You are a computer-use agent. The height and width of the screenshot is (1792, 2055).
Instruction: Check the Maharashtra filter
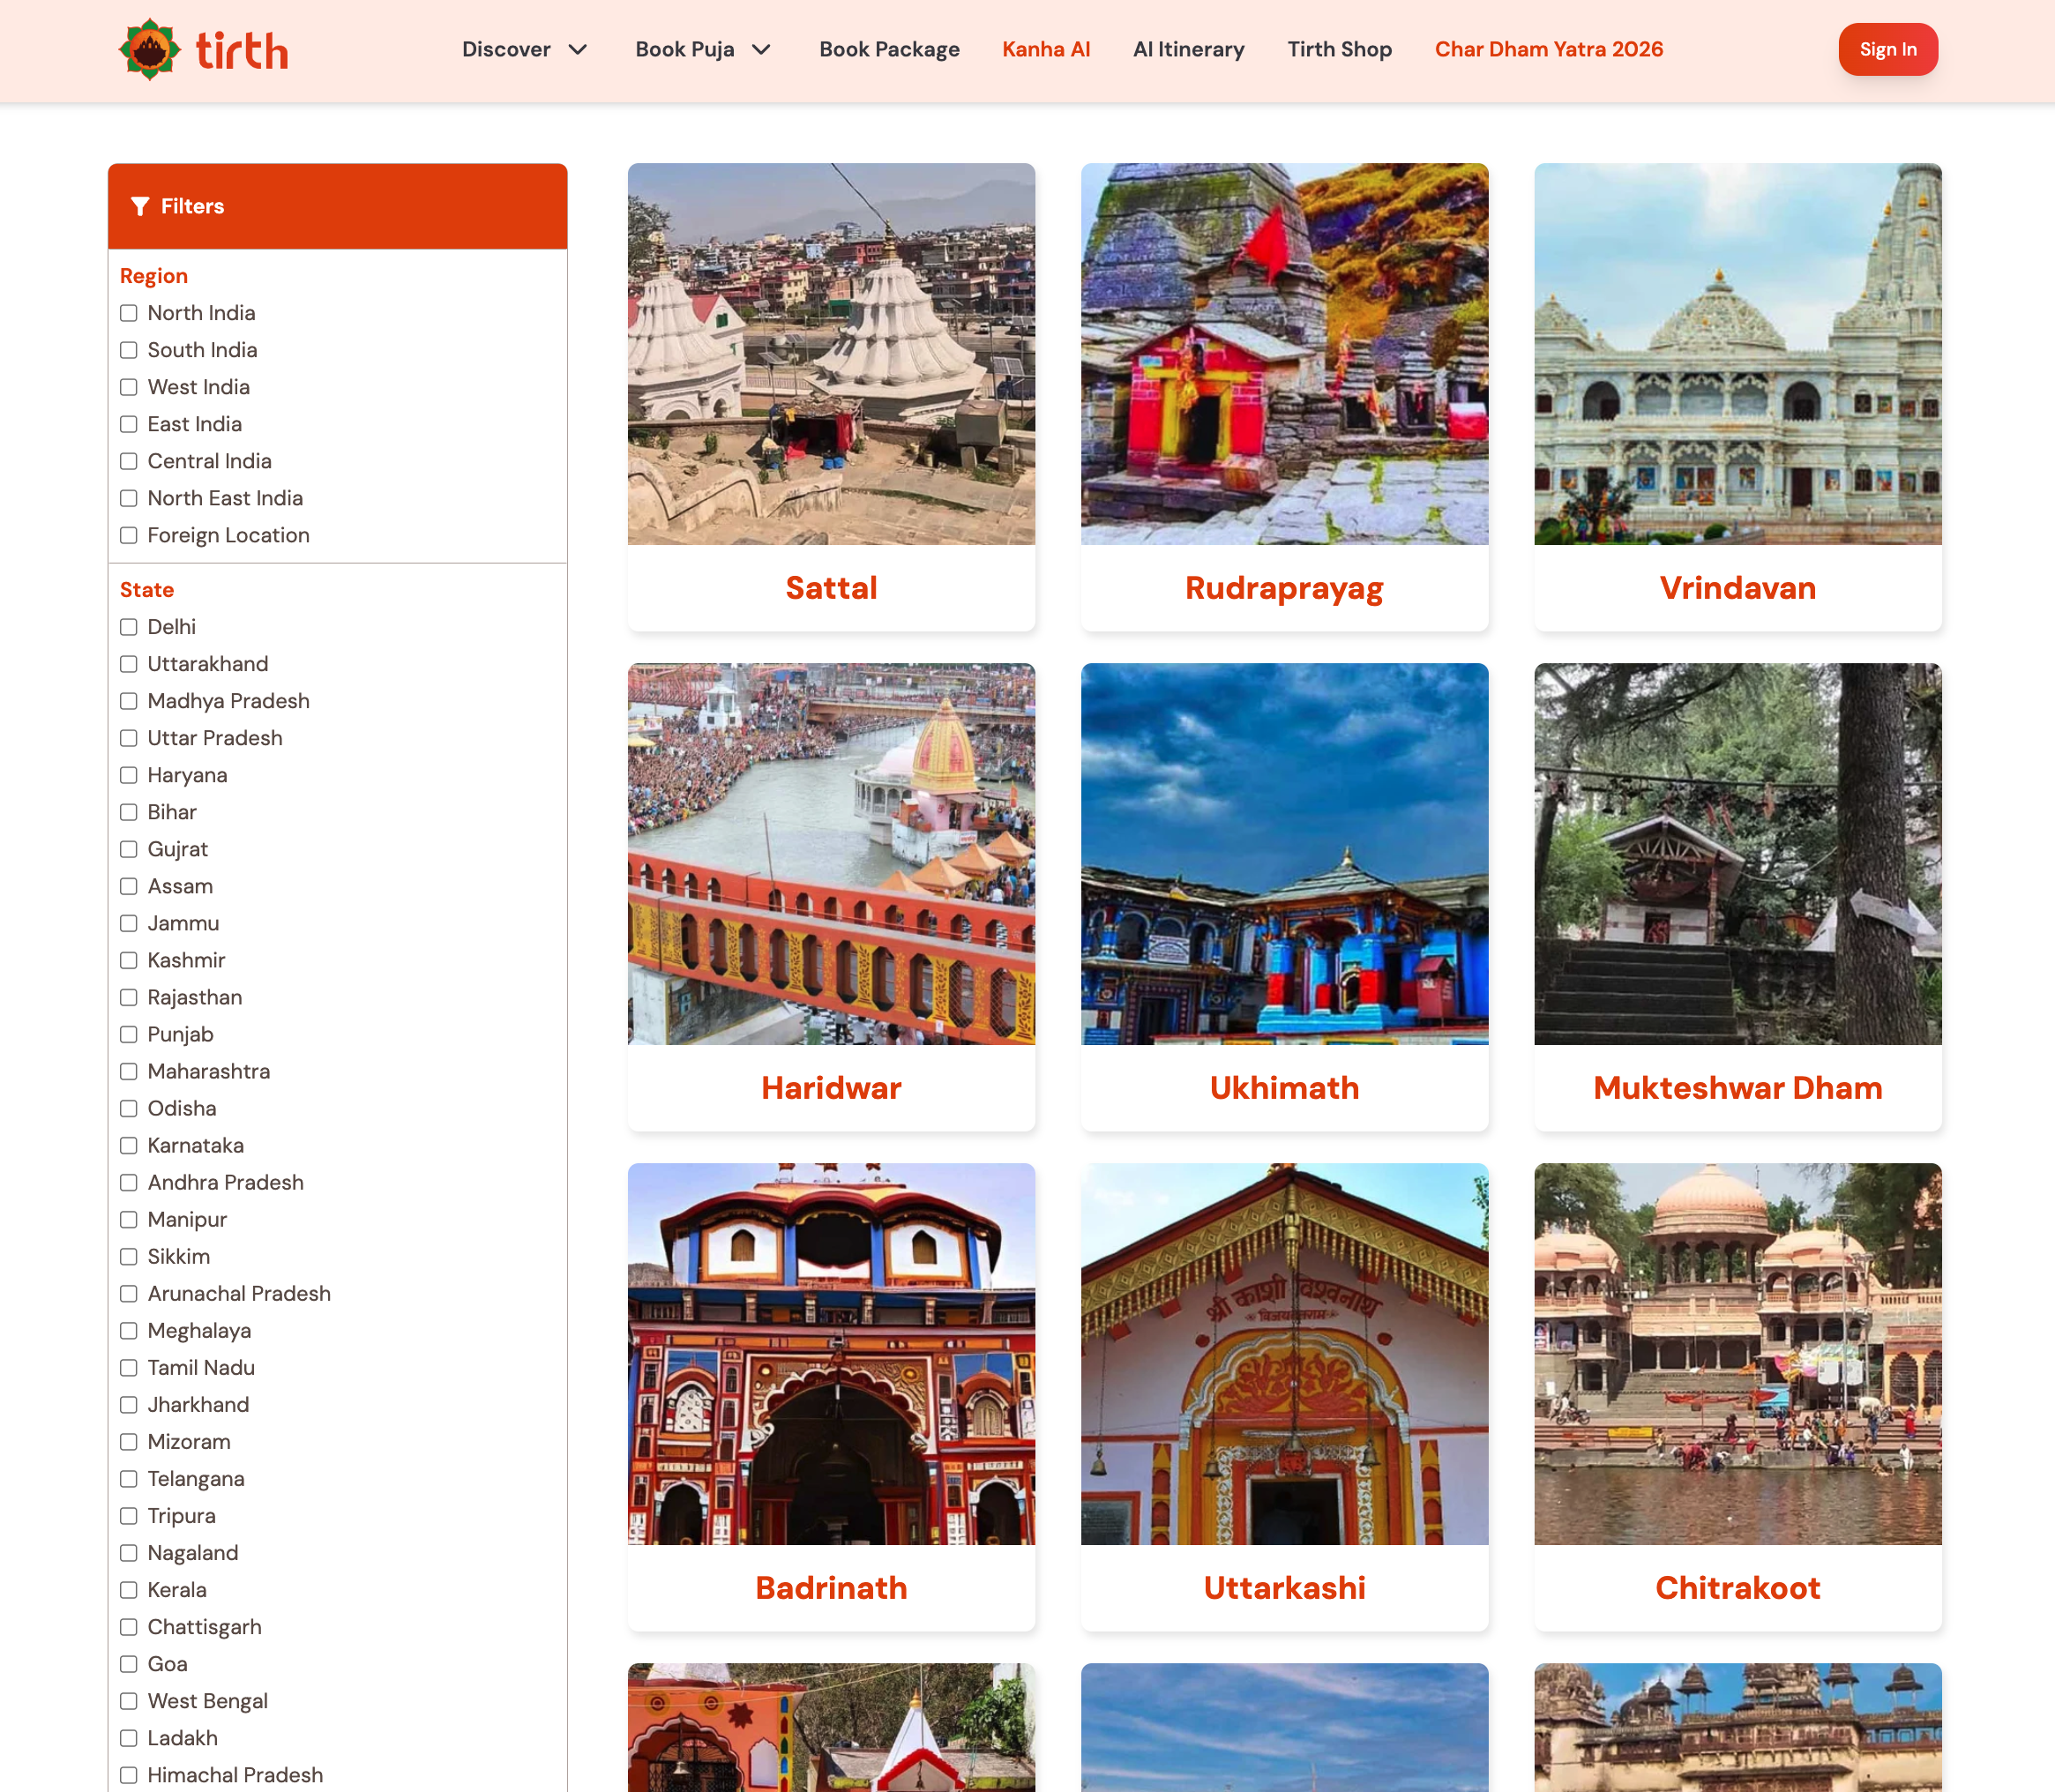[x=129, y=1071]
